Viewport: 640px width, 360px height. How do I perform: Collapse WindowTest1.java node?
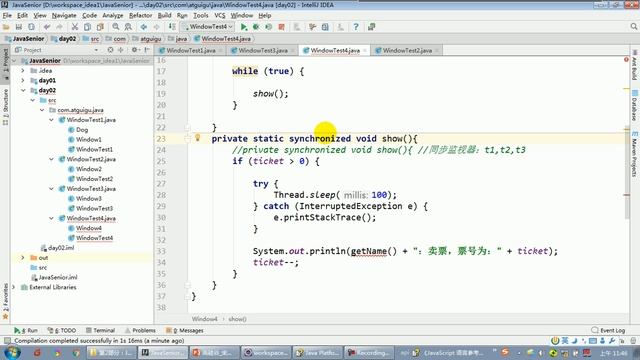[51, 120]
